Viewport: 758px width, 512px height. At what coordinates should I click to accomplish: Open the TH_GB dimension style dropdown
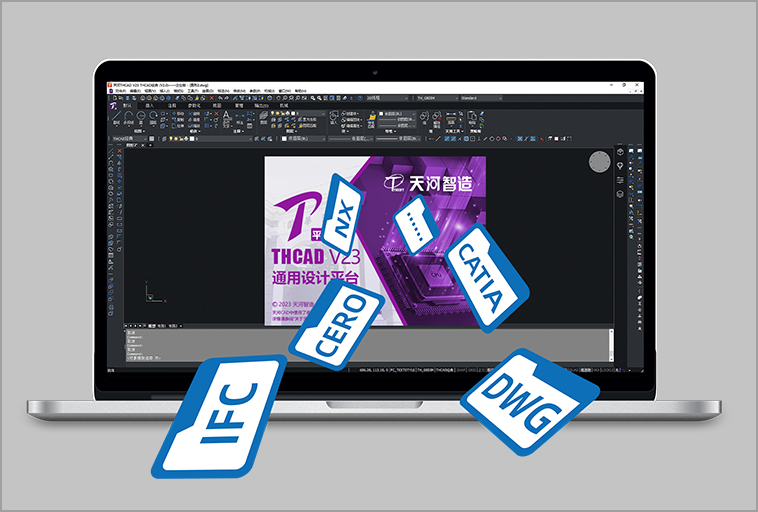(437, 98)
